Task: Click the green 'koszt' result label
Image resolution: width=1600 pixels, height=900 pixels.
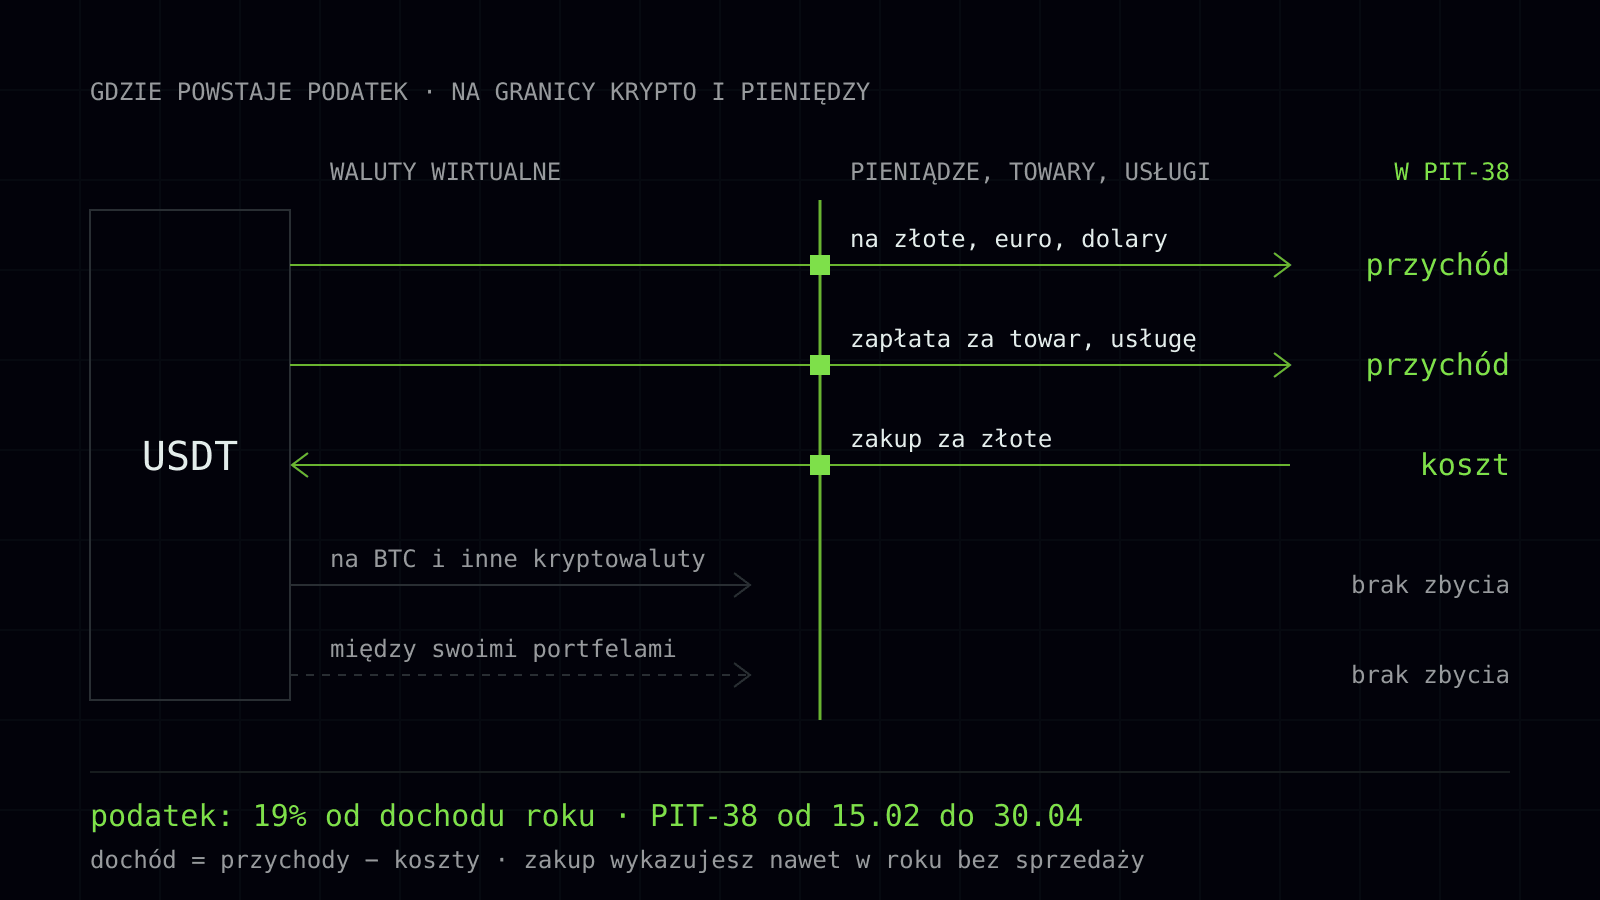Action: pyautogui.click(x=1465, y=465)
